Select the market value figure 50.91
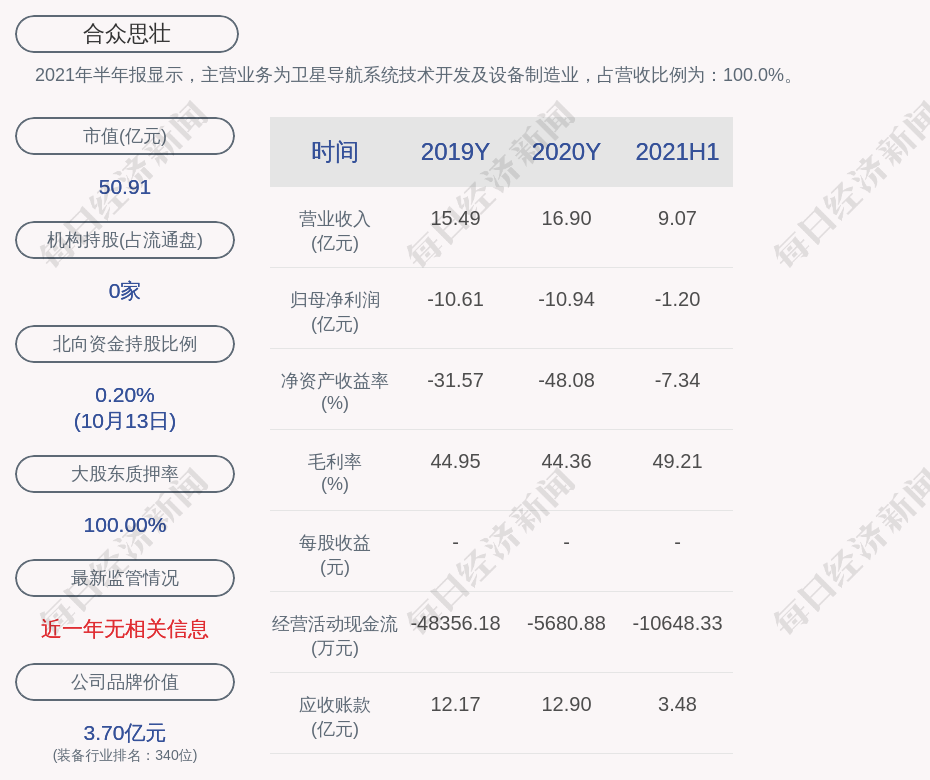Screen dimensions: 930x780 125,187
